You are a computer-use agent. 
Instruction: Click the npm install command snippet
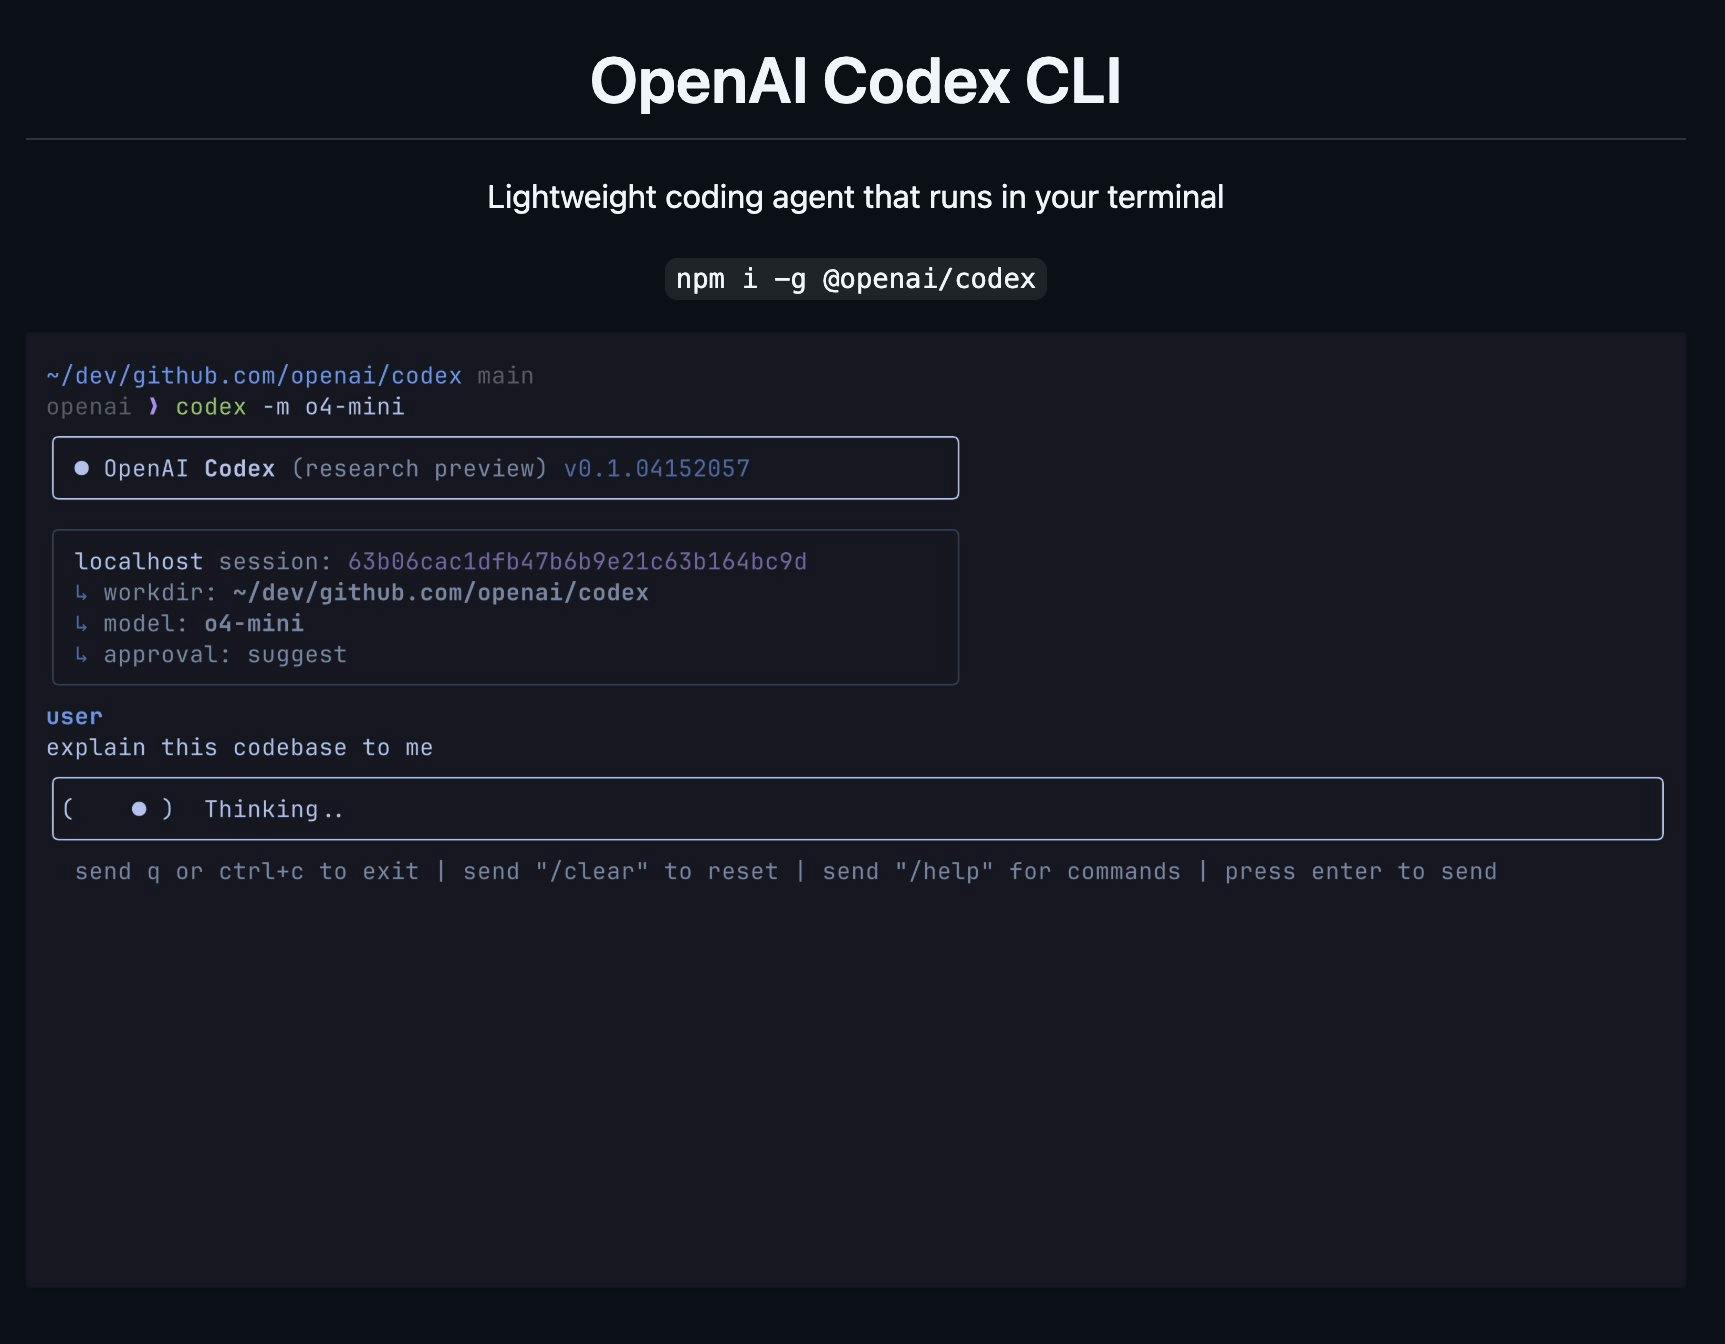click(855, 279)
